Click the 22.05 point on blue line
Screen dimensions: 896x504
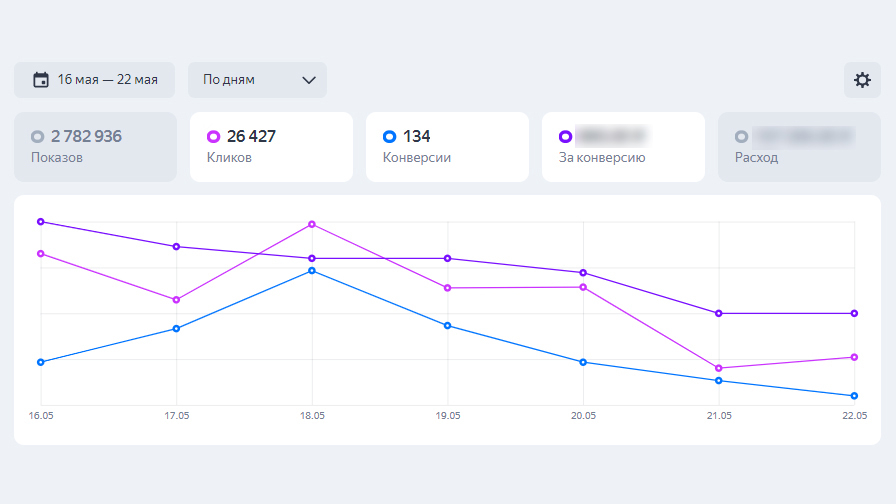tap(854, 396)
